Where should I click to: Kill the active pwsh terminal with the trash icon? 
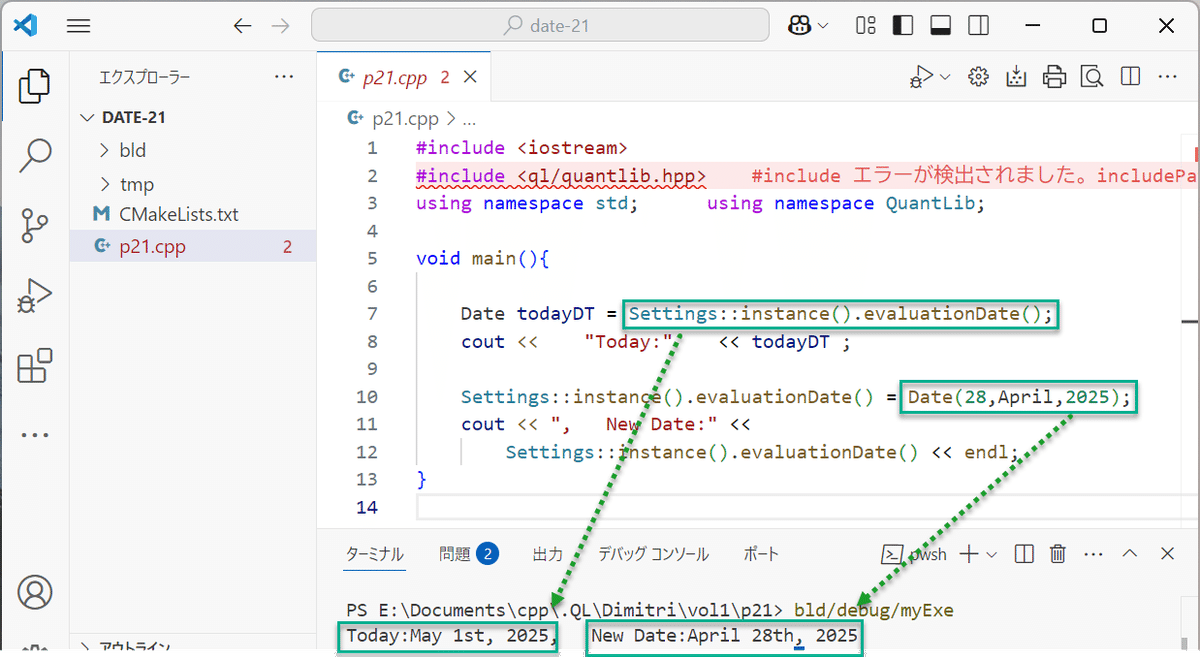coord(1058,553)
